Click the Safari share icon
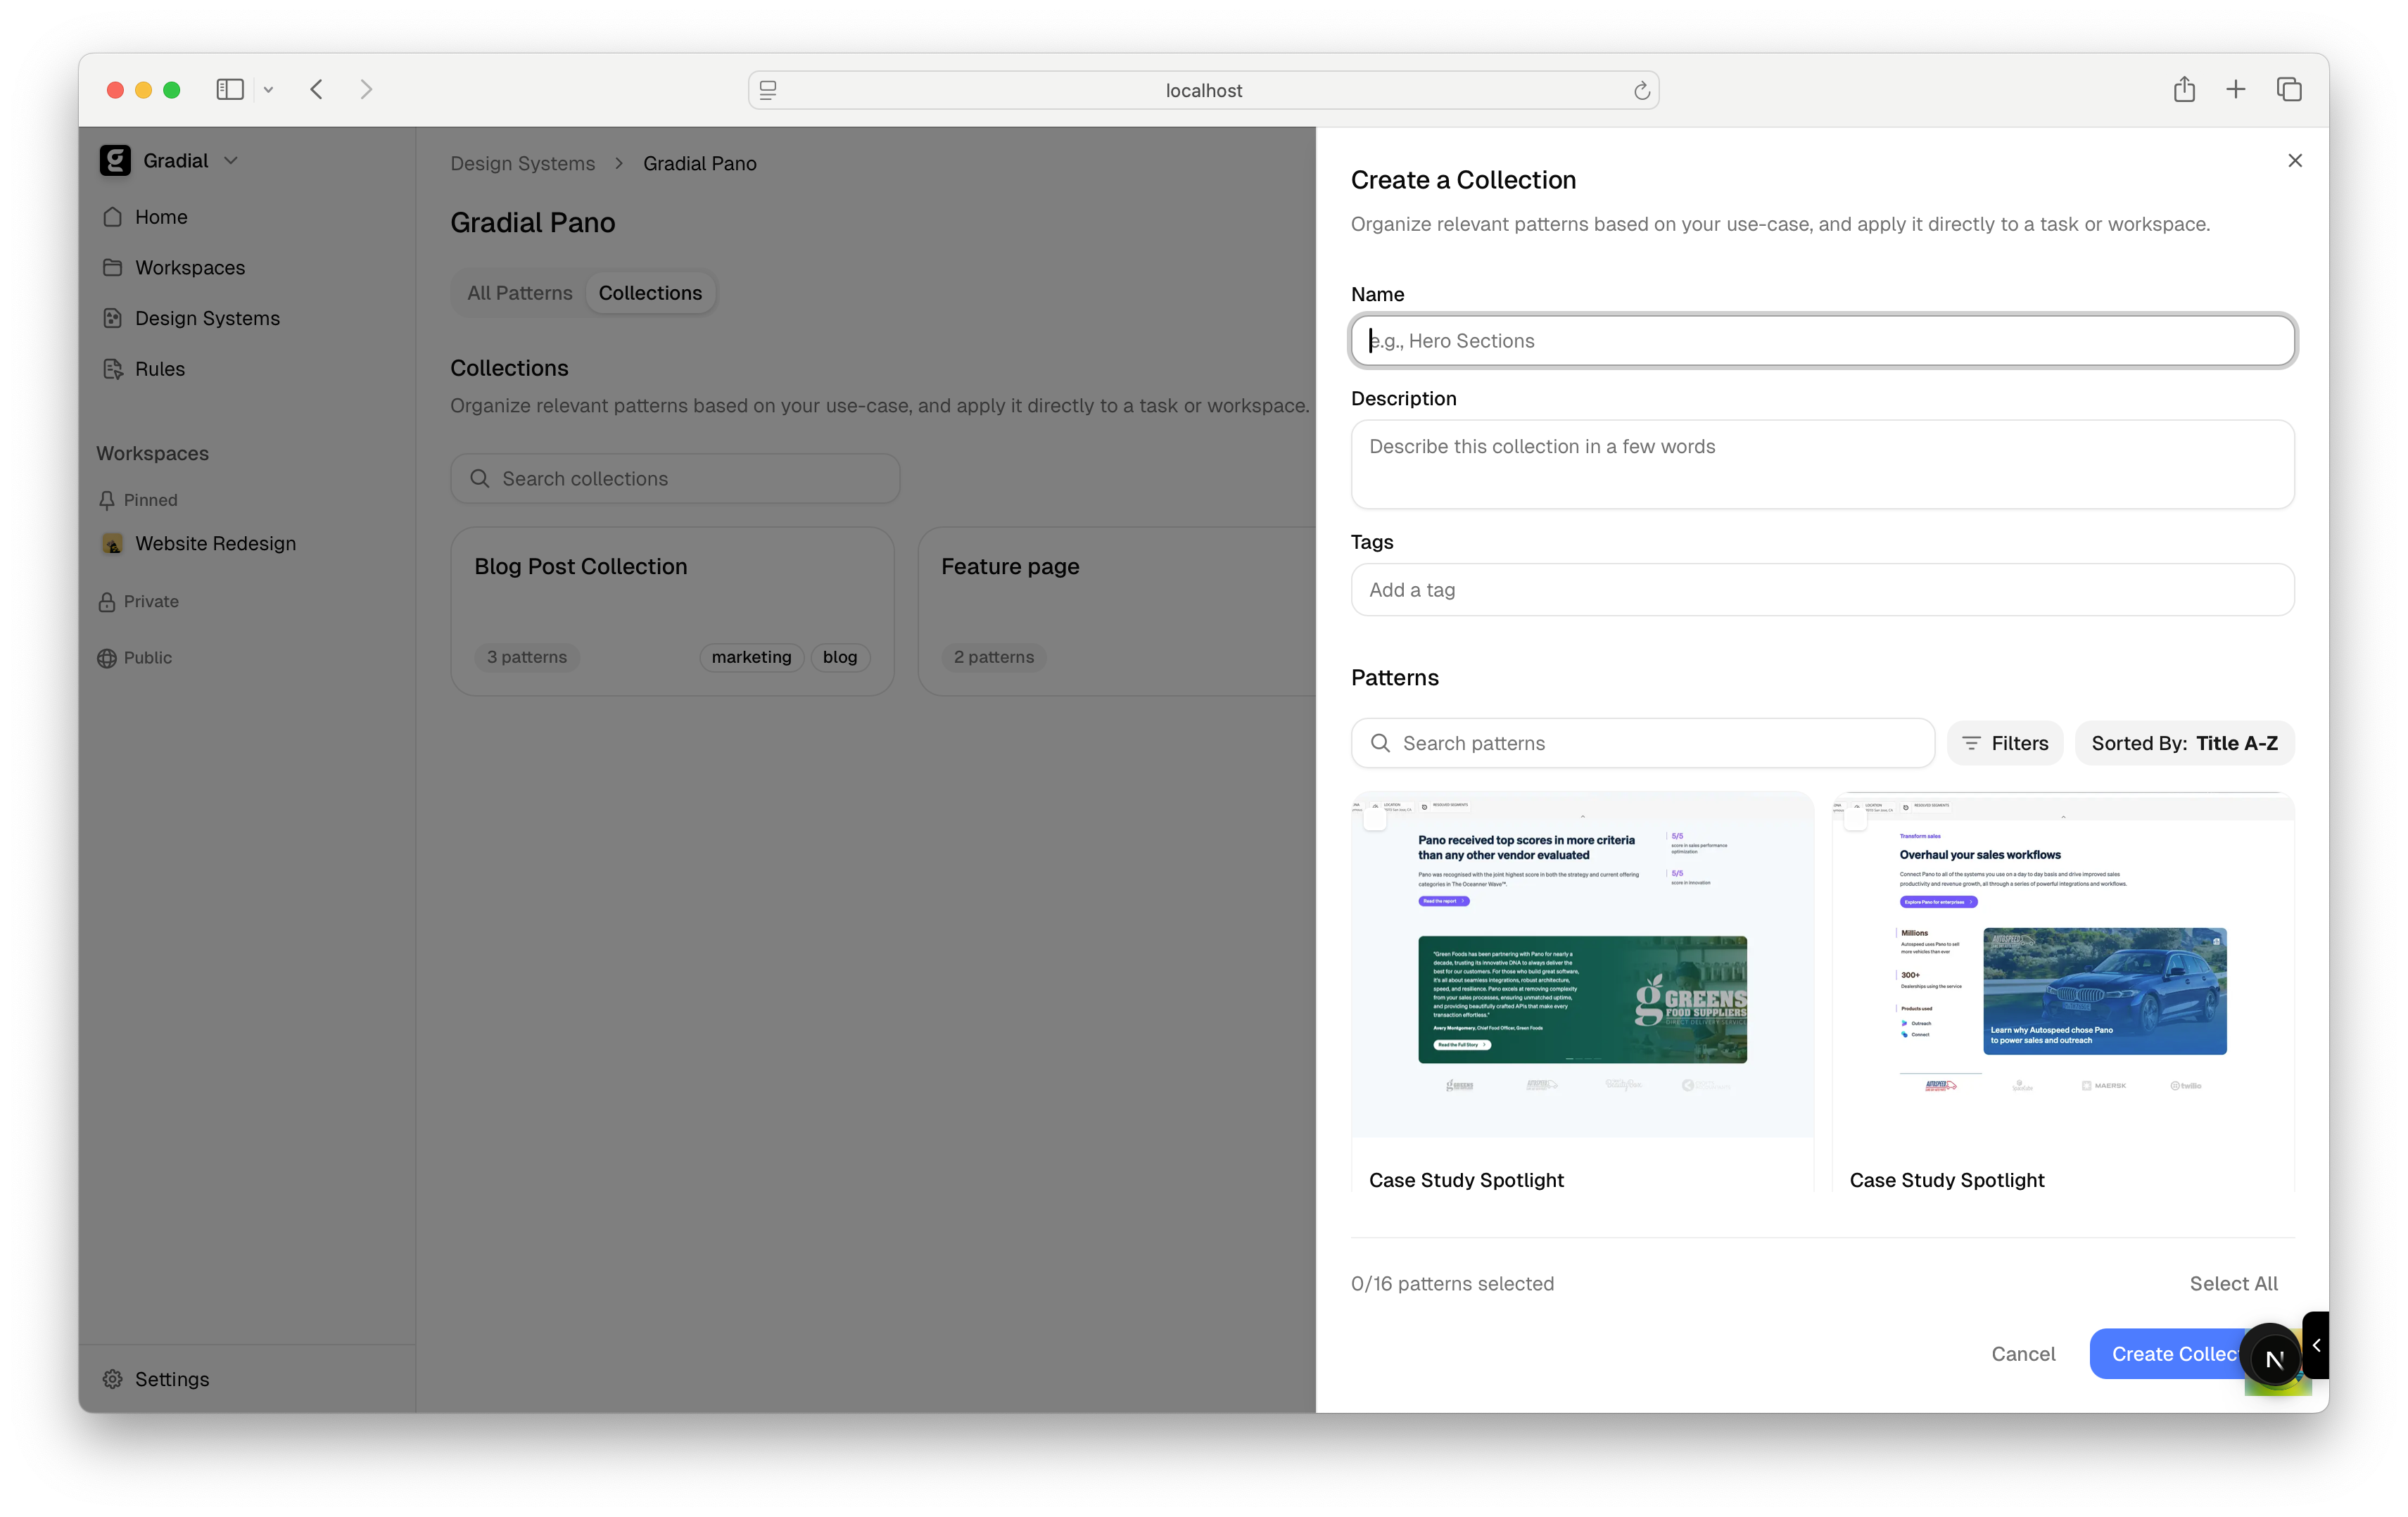 click(2184, 90)
